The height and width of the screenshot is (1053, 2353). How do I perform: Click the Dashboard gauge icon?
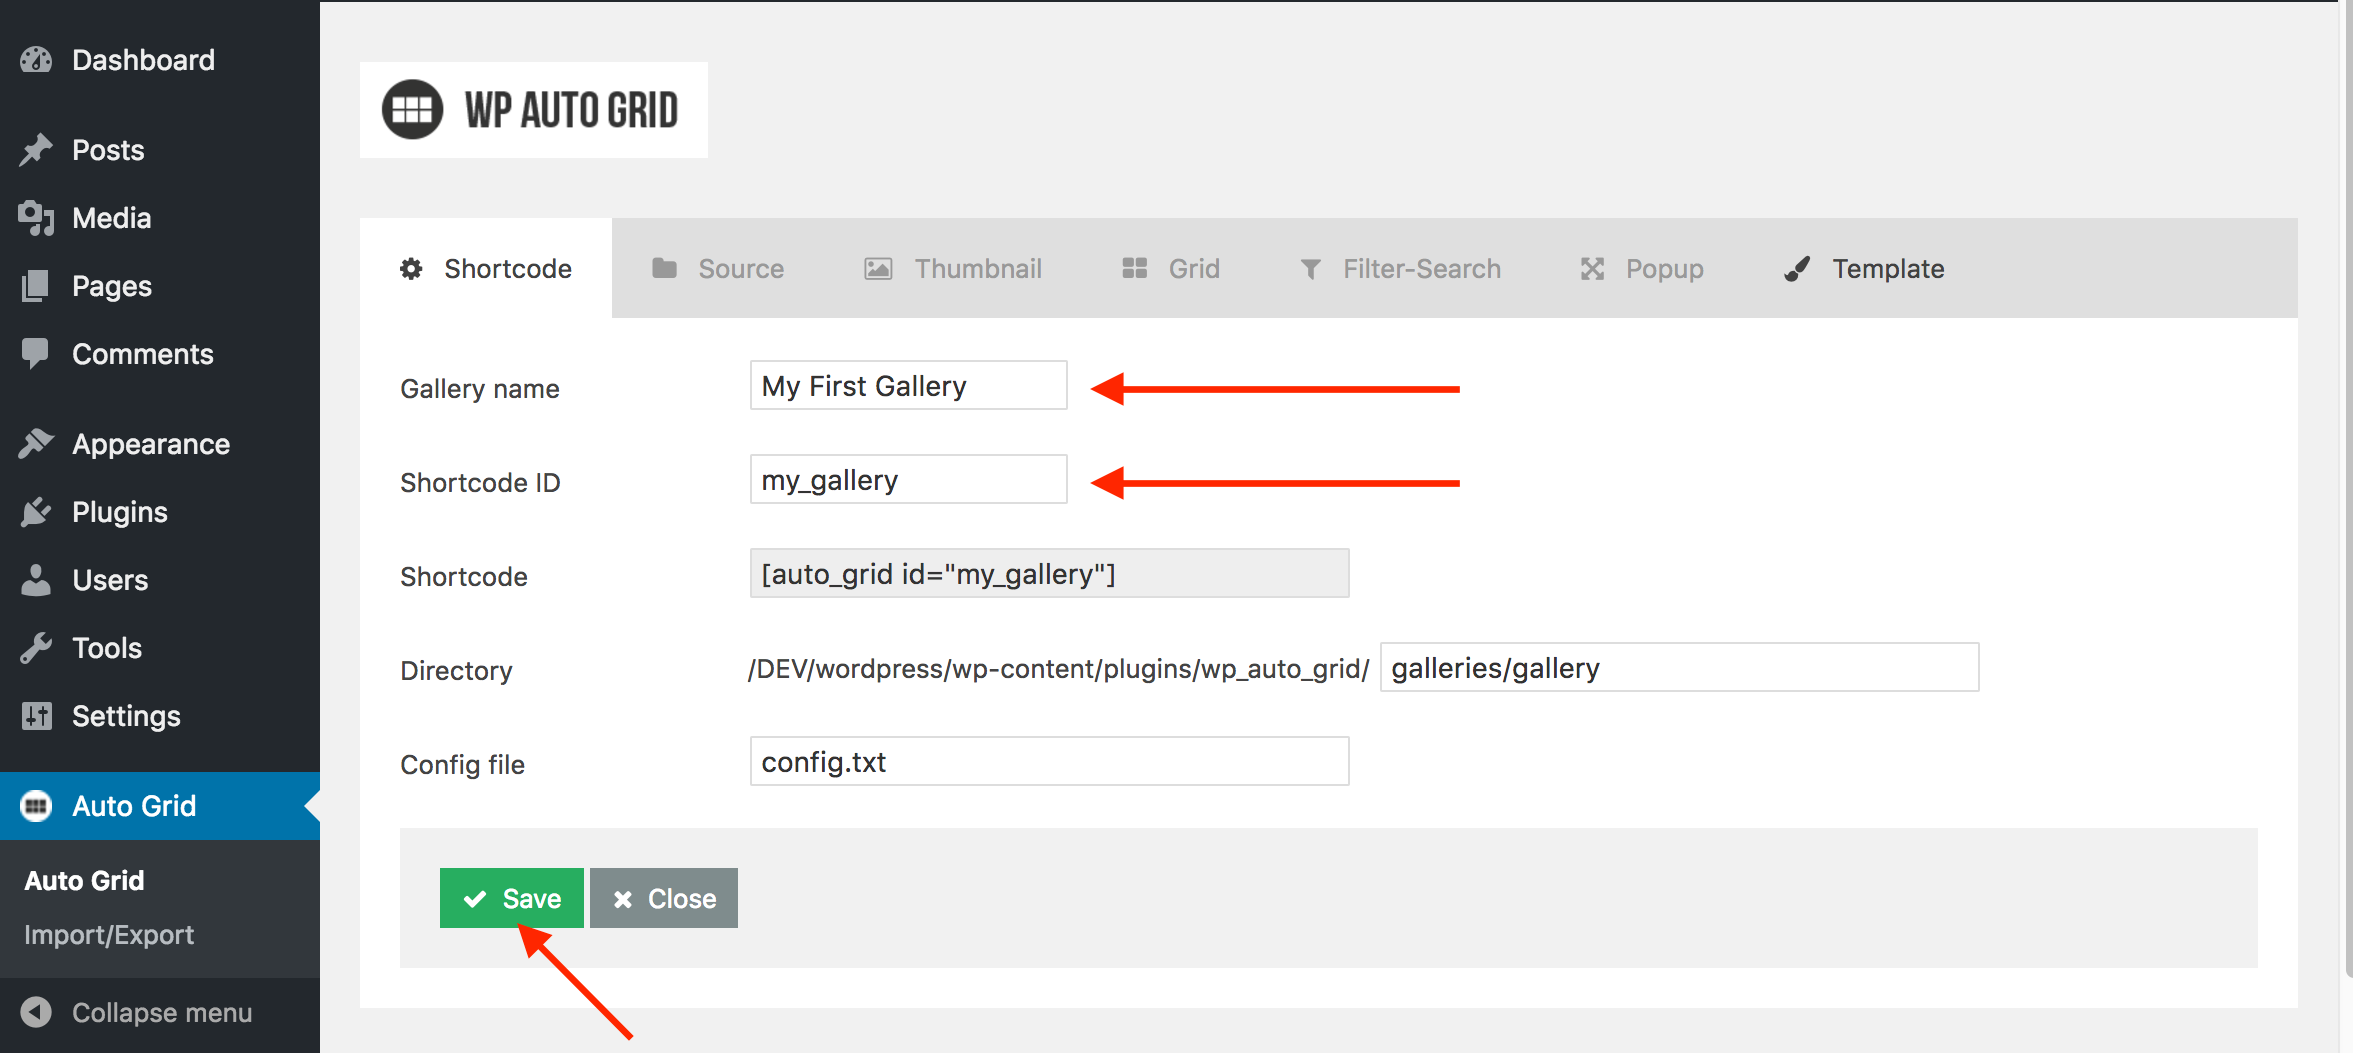36,60
